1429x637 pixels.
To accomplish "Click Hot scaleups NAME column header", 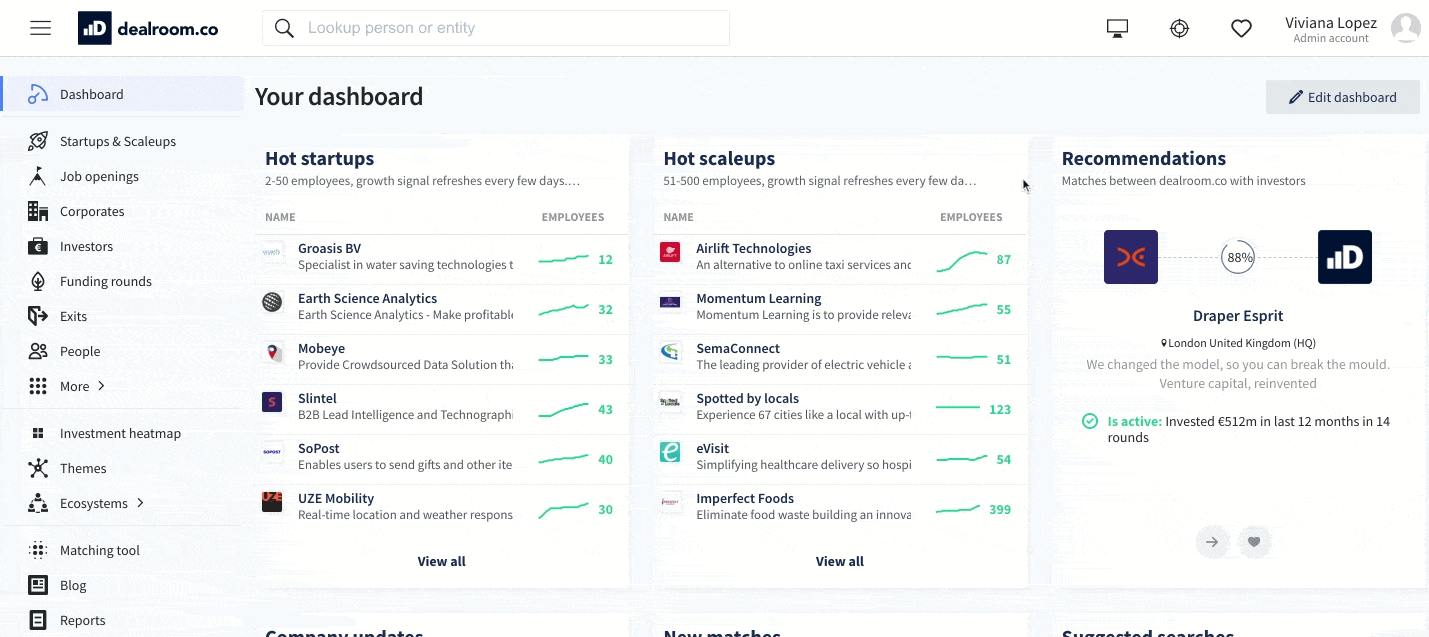I will pyautogui.click(x=678, y=217).
